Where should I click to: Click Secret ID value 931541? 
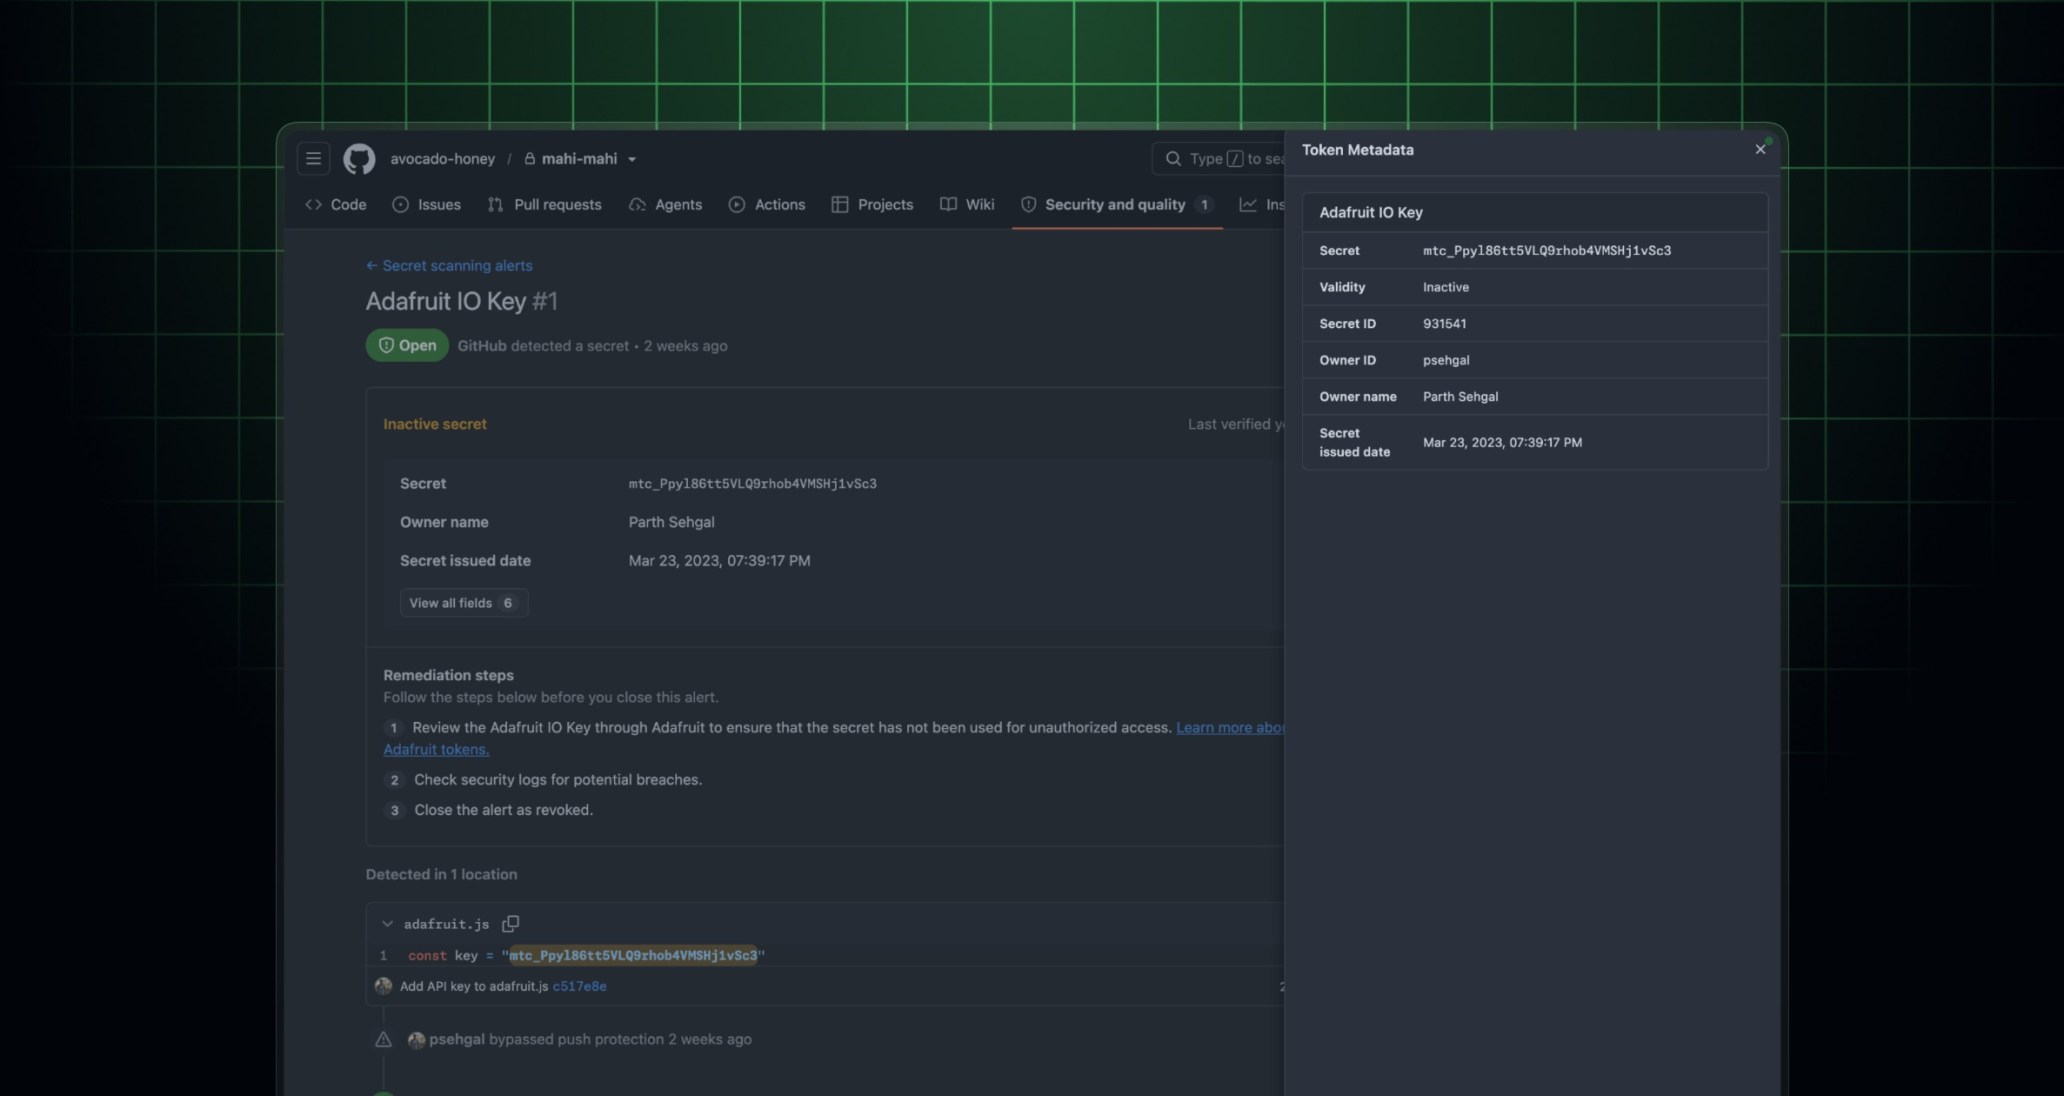(x=1444, y=324)
